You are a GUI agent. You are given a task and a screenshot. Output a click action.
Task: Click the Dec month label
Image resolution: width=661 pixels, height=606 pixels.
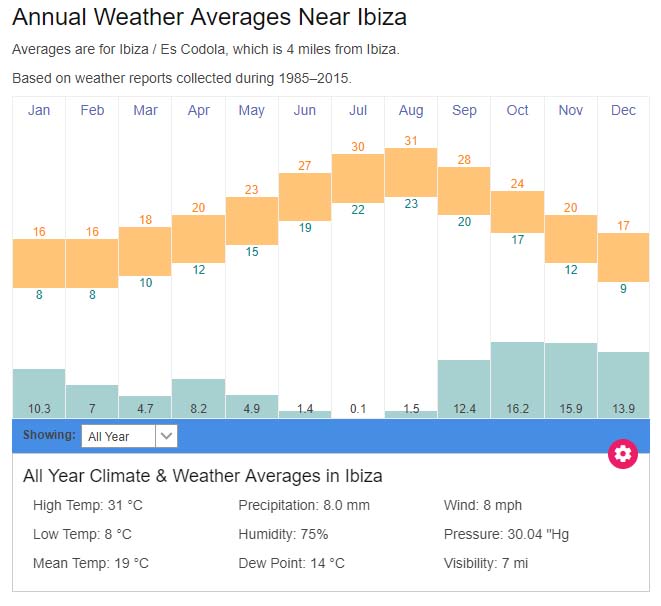(x=623, y=110)
